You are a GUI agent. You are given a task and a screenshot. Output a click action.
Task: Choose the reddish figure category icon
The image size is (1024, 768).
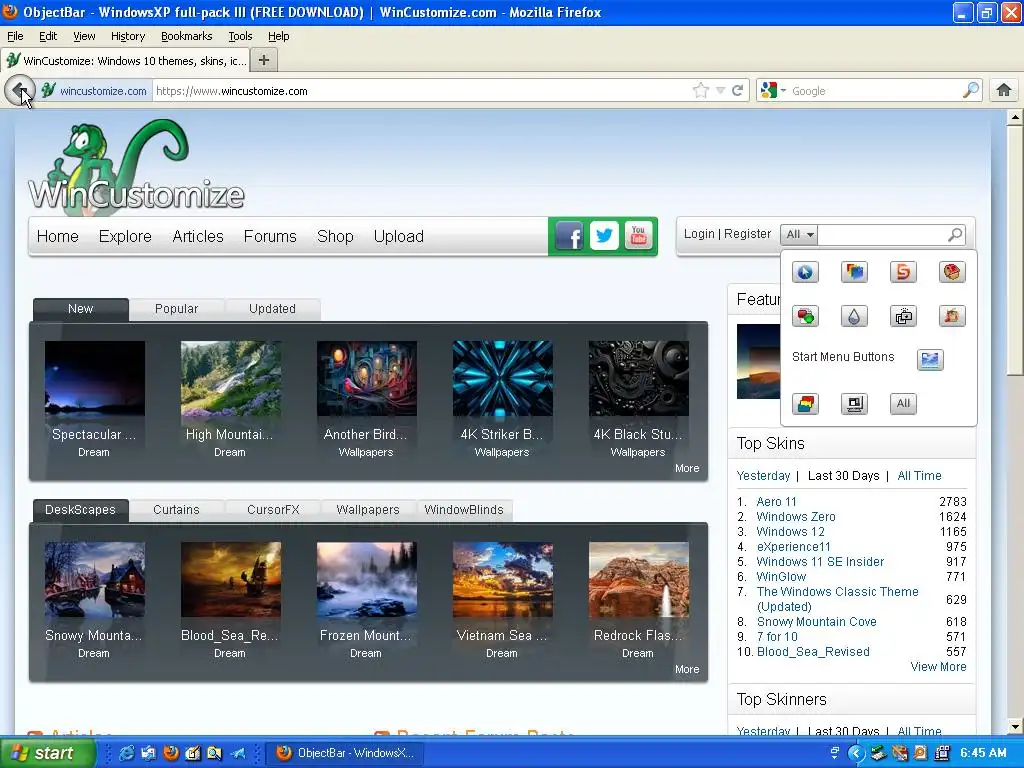point(952,316)
